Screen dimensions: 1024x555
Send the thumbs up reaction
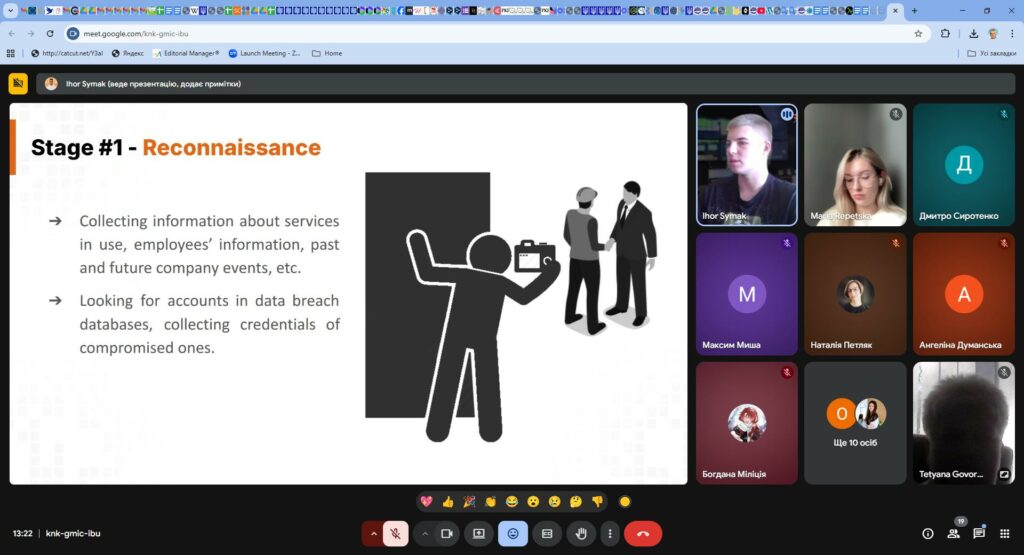tap(448, 501)
